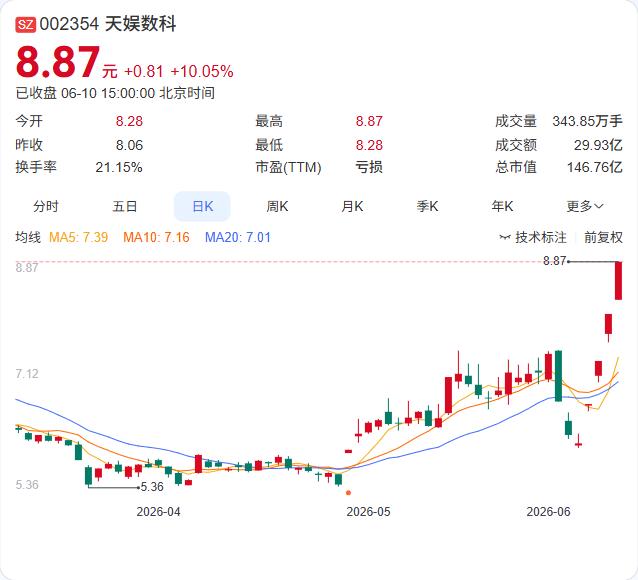Viewport: 638px width, 580px height.
Task: Open the 分时 chart tab
Action: pos(46,206)
